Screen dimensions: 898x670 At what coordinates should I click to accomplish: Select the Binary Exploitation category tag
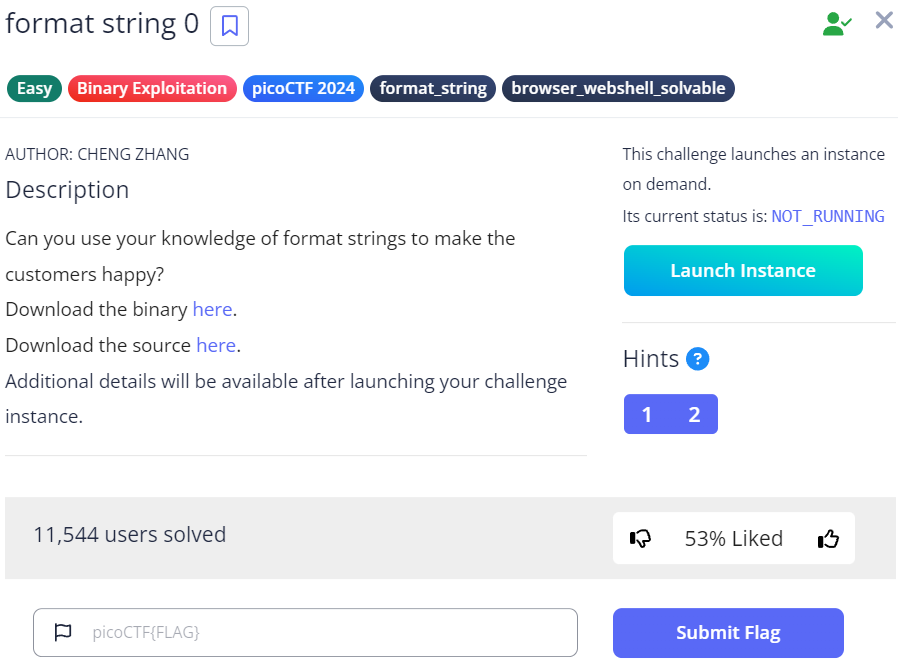tap(152, 88)
